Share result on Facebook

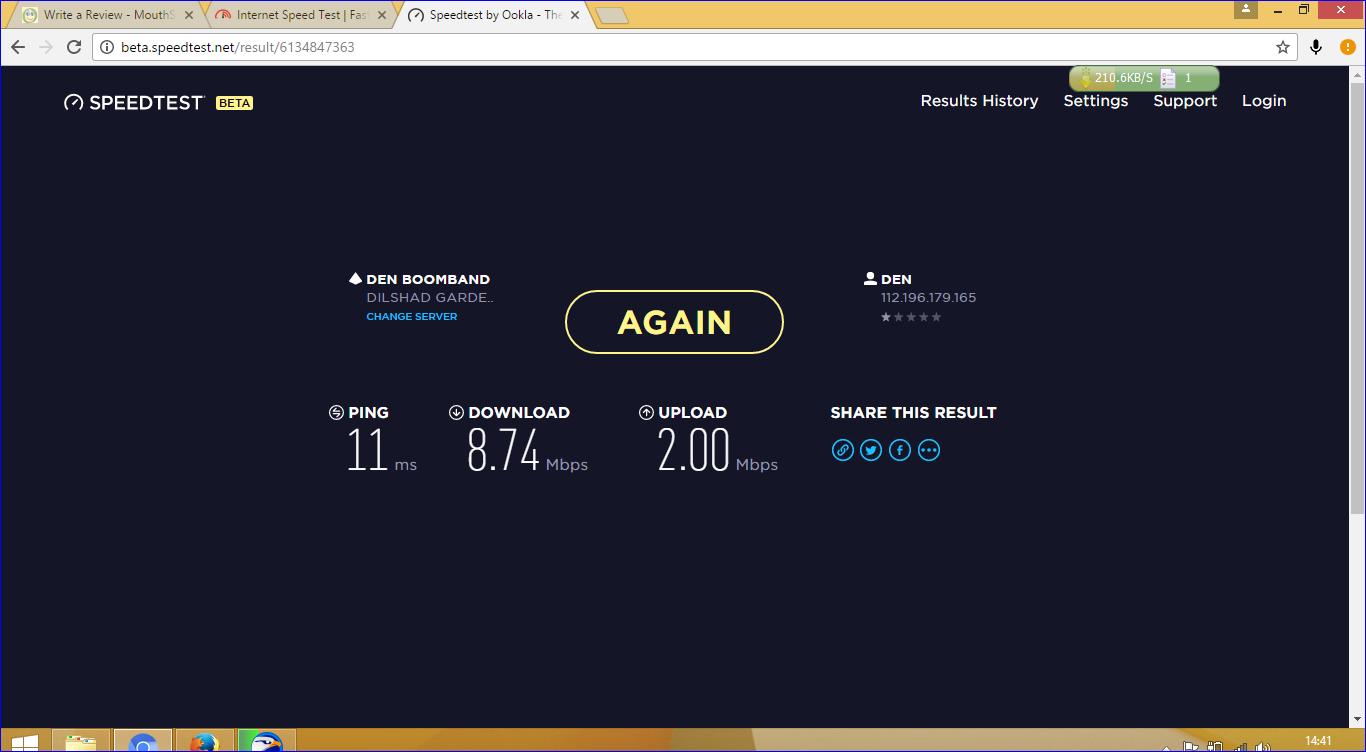(x=900, y=450)
